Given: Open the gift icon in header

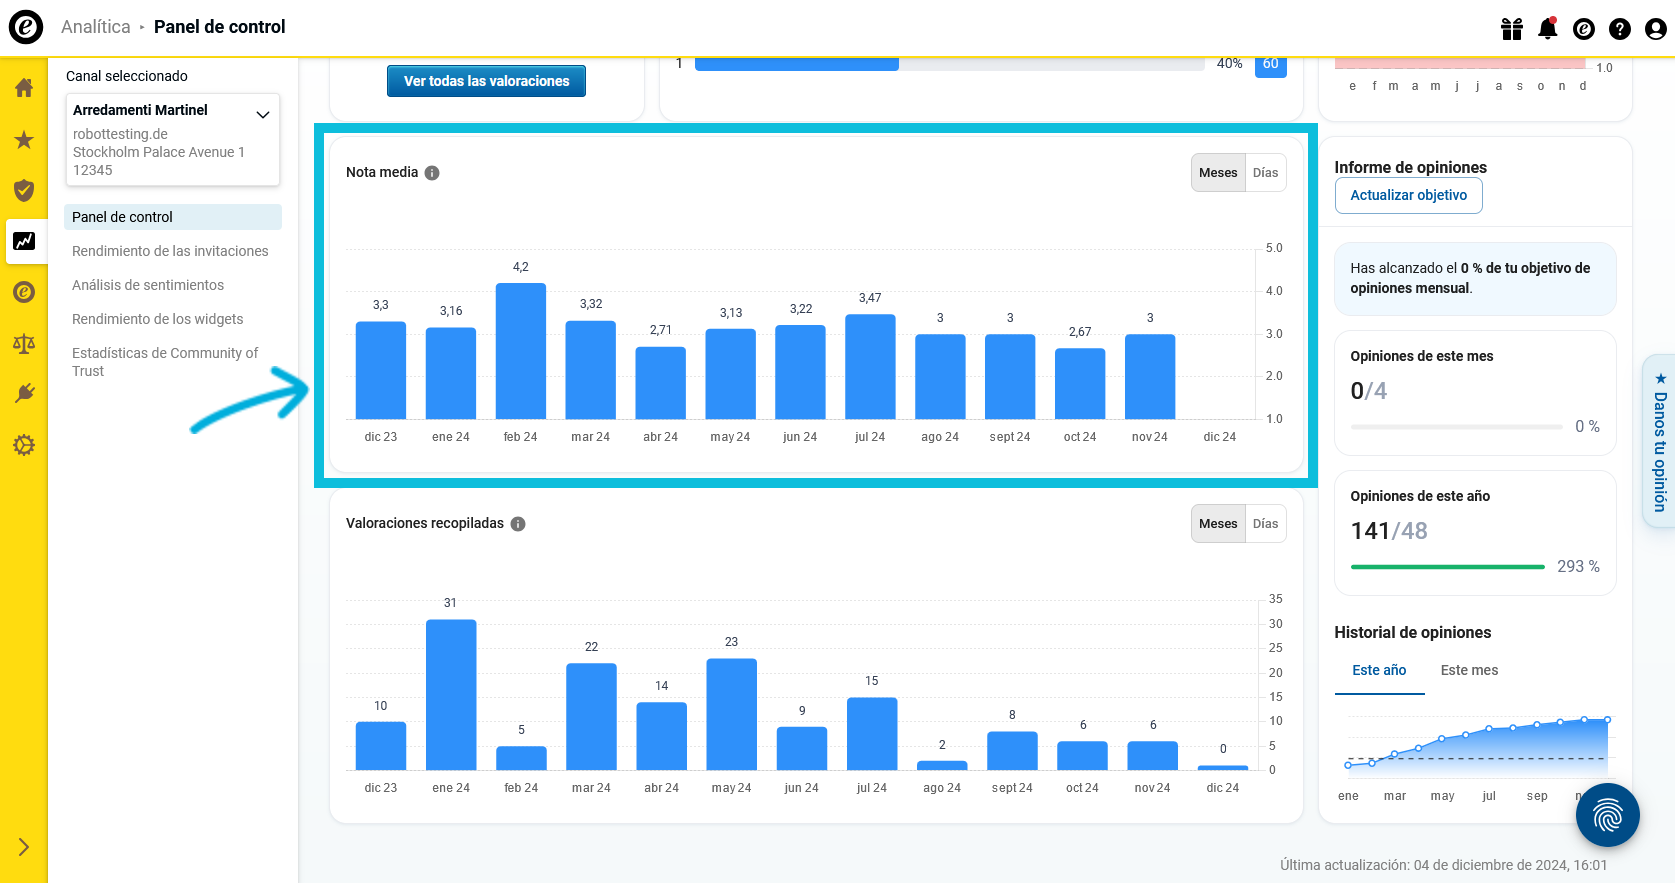Looking at the screenshot, I should click(1512, 29).
